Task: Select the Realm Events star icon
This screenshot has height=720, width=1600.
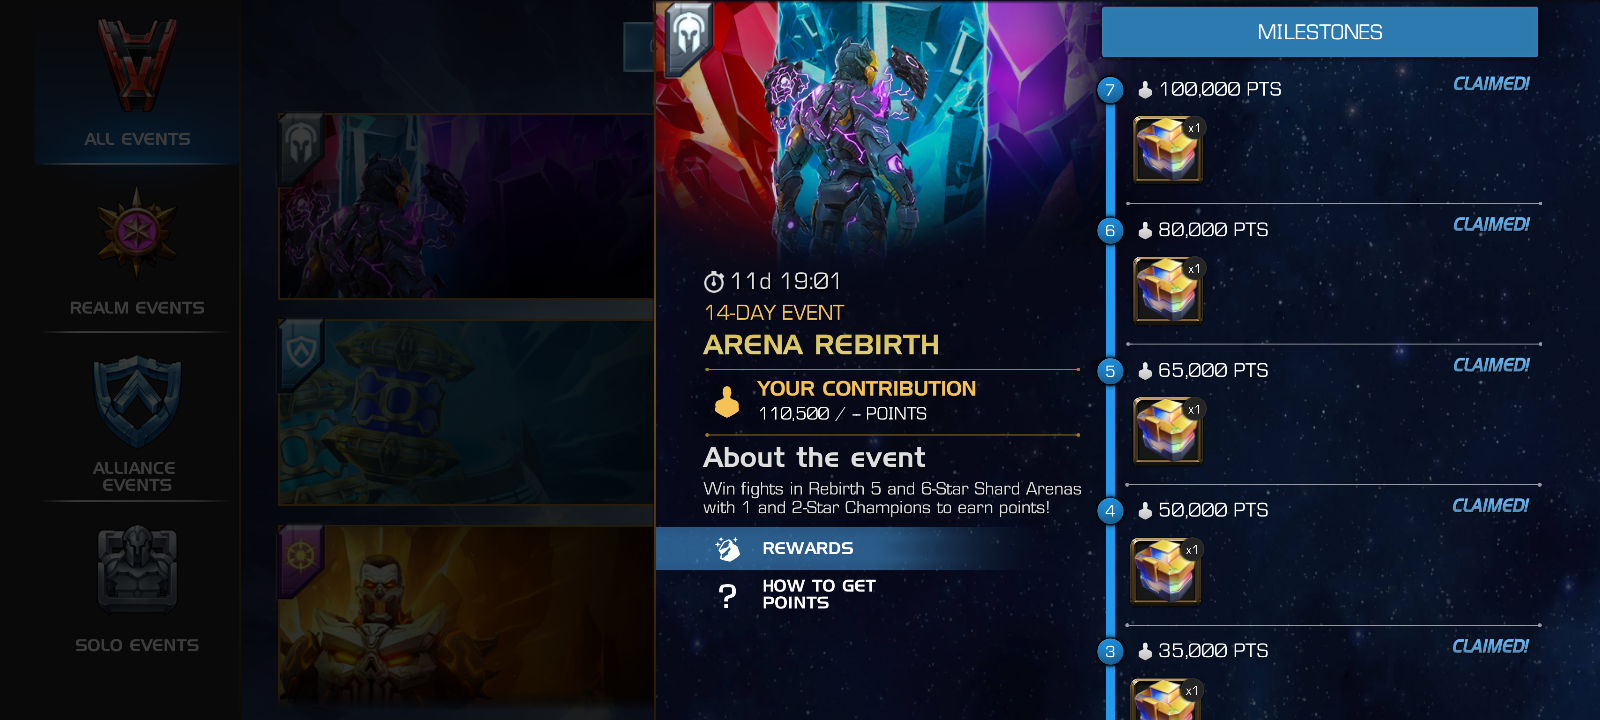Action: pos(137,233)
